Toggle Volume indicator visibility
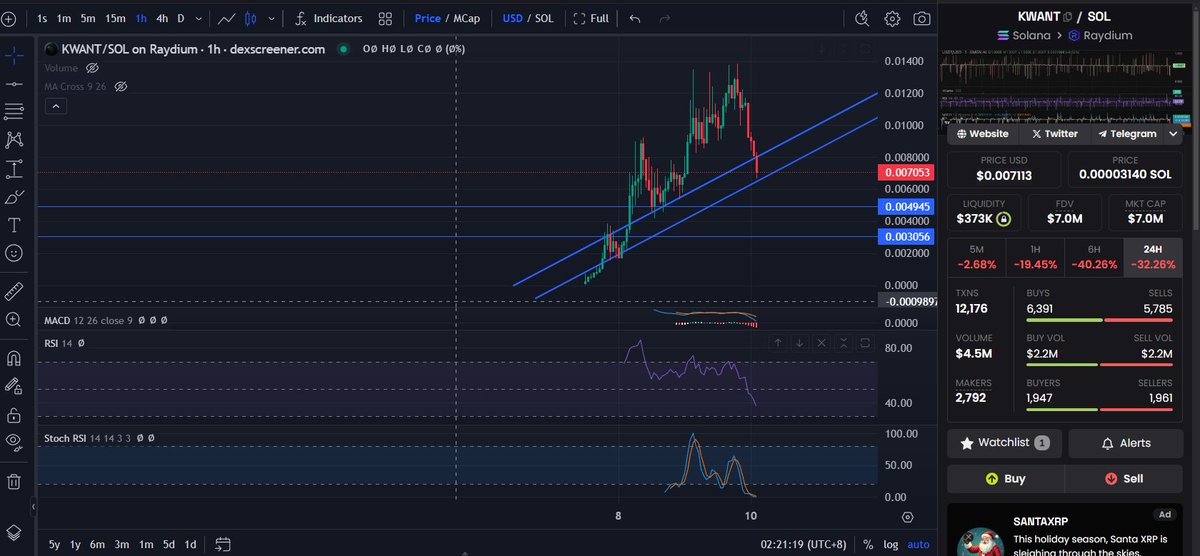 (x=92, y=67)
